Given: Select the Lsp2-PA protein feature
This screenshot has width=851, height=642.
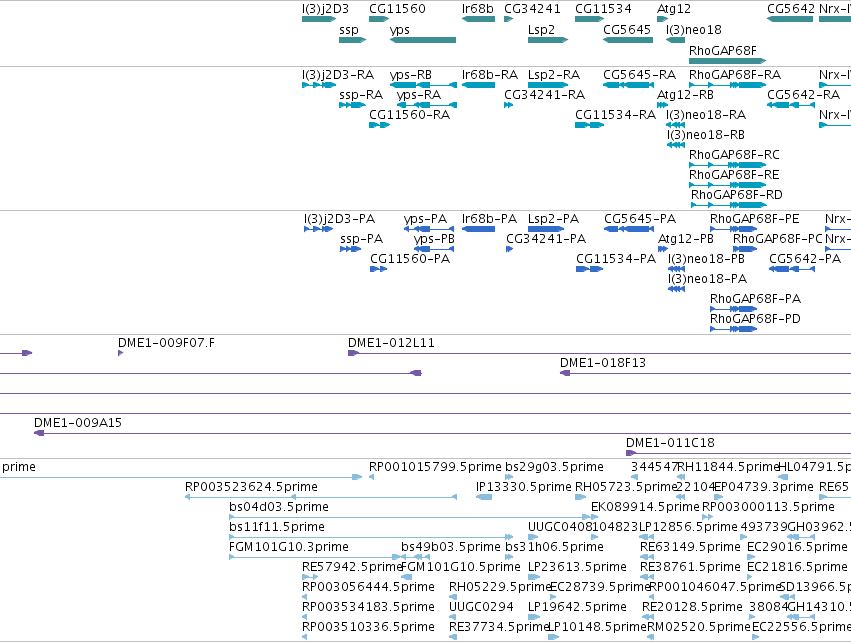Looking at the screenshot, I should (x=546, y=229).
